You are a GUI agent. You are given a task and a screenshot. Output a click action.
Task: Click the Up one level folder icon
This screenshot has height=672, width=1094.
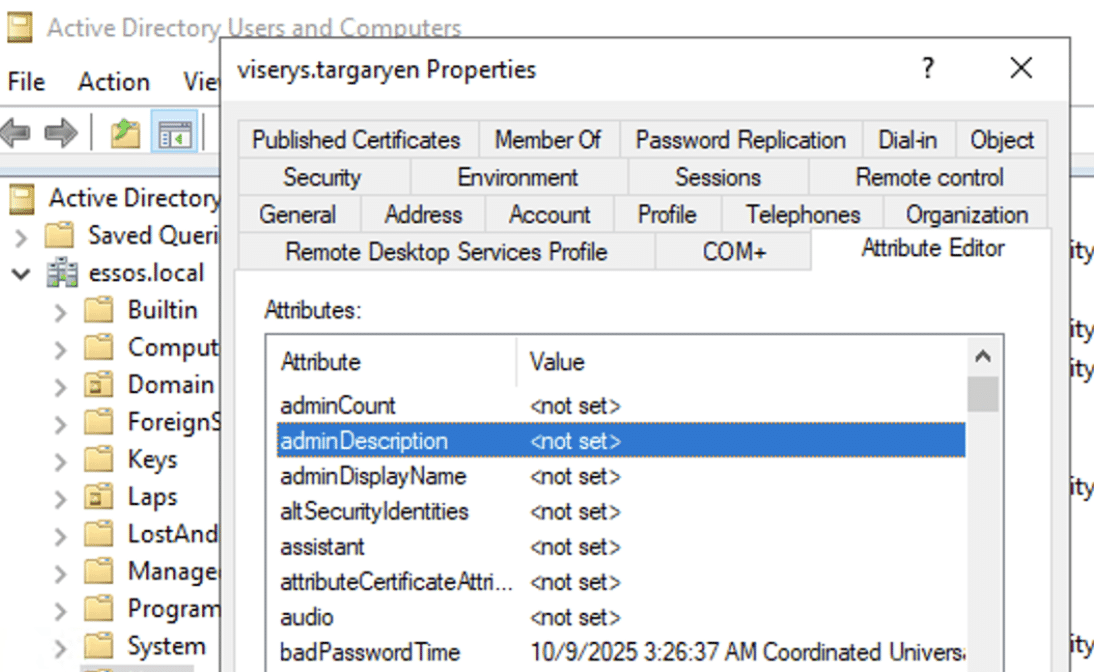[125, 133]
